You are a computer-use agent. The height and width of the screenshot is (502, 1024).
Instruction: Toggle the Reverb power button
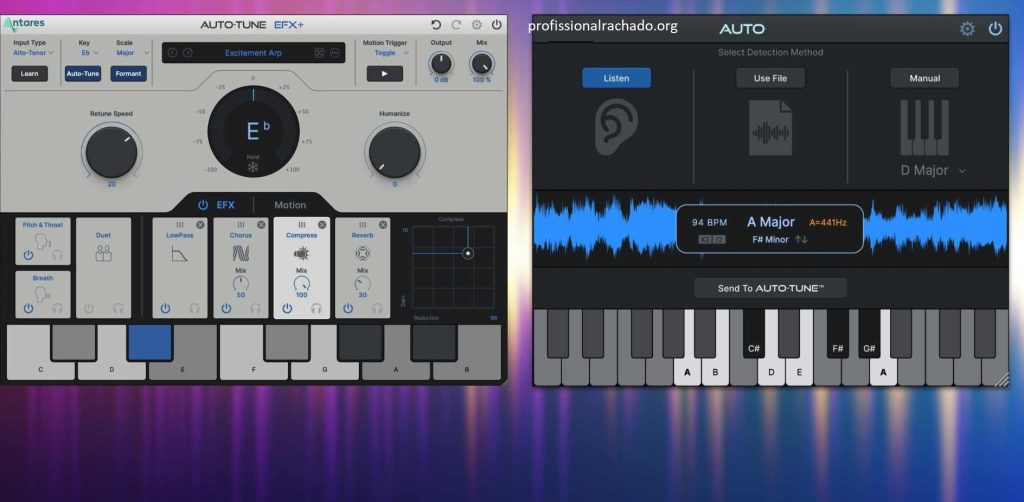(x=348, y=308)
